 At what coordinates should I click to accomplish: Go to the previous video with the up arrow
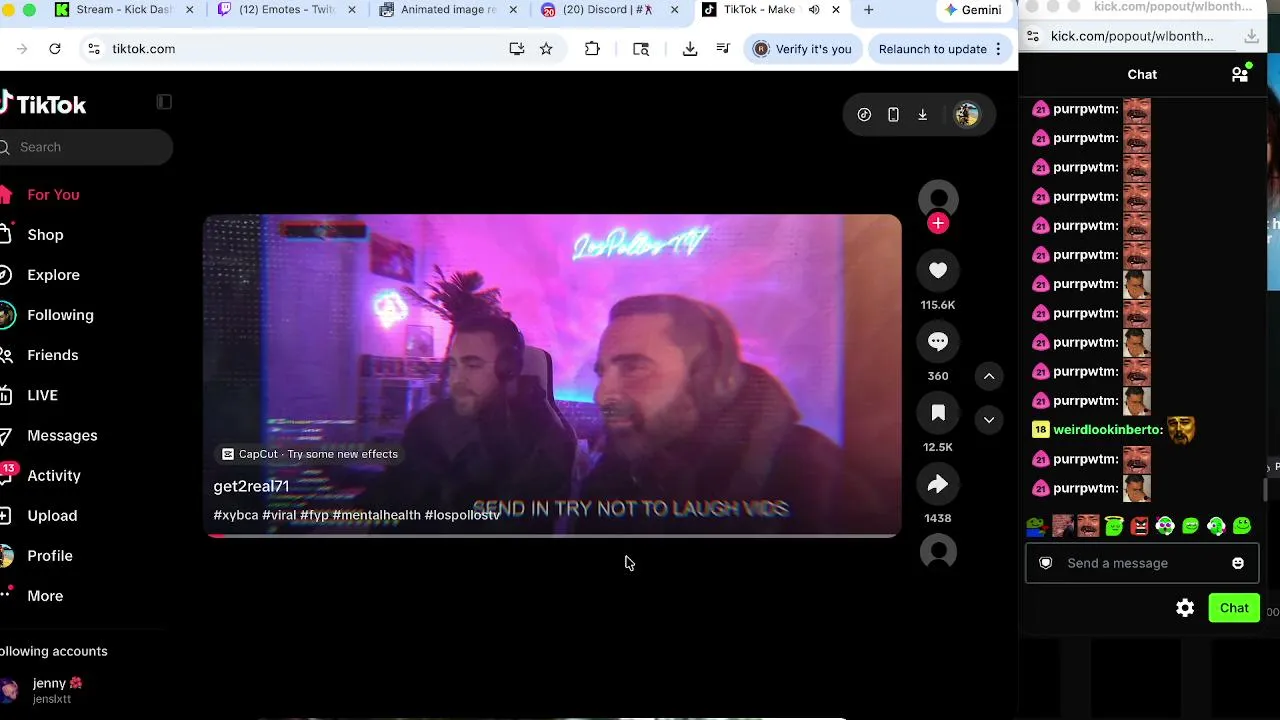coord(989,376)
